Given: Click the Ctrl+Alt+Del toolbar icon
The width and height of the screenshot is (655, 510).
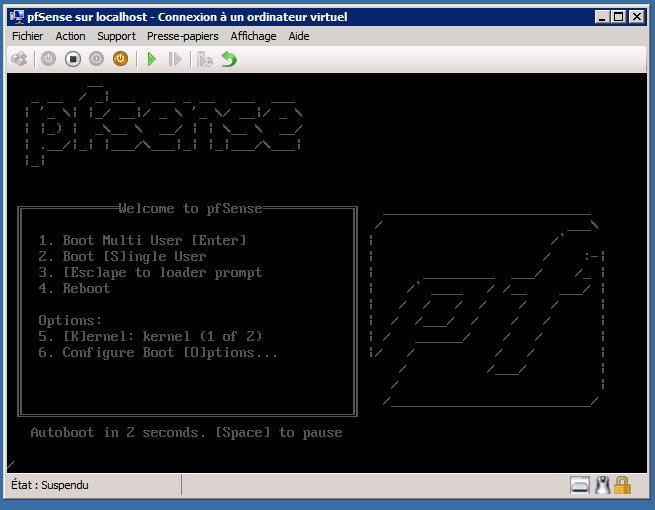Looking at the screenshot, I should (x=19, y=59).
